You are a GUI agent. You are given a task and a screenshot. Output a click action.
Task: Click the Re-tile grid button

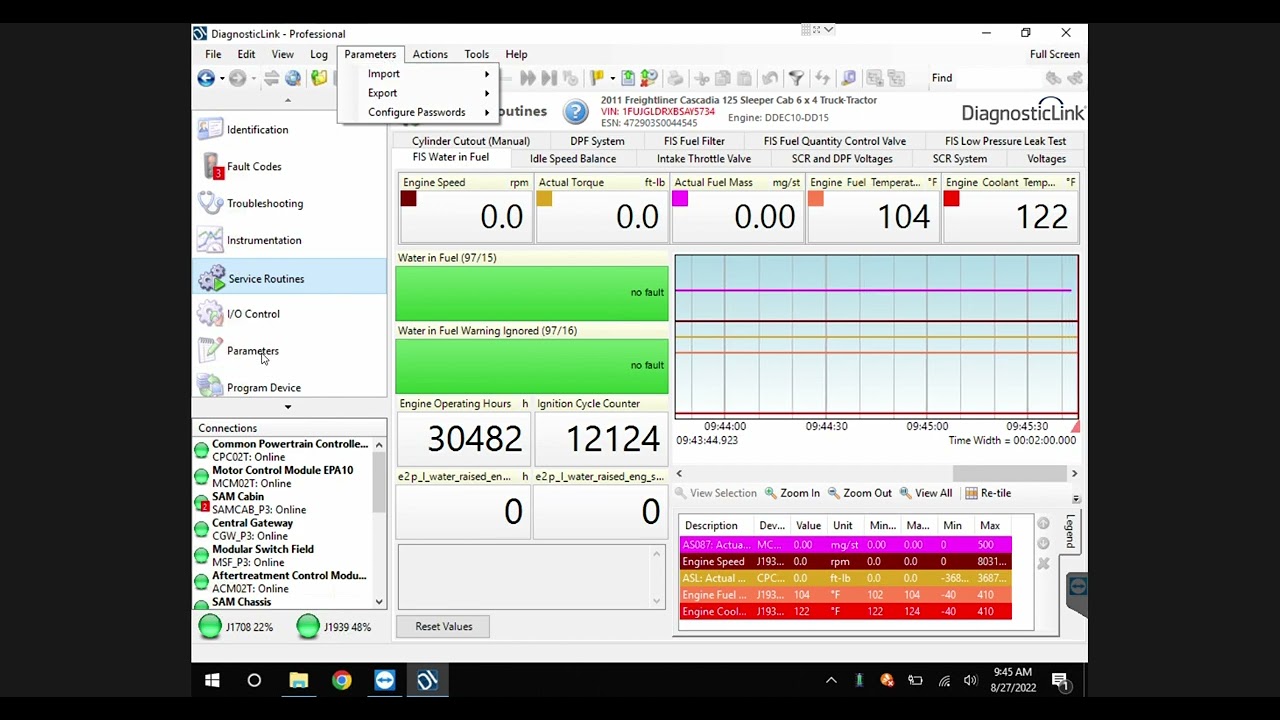click(988, 493)
